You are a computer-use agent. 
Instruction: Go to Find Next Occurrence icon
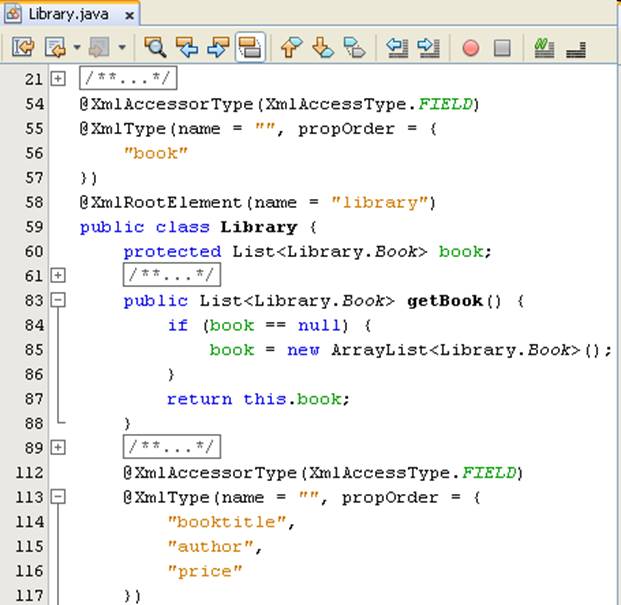click(218, 47)
